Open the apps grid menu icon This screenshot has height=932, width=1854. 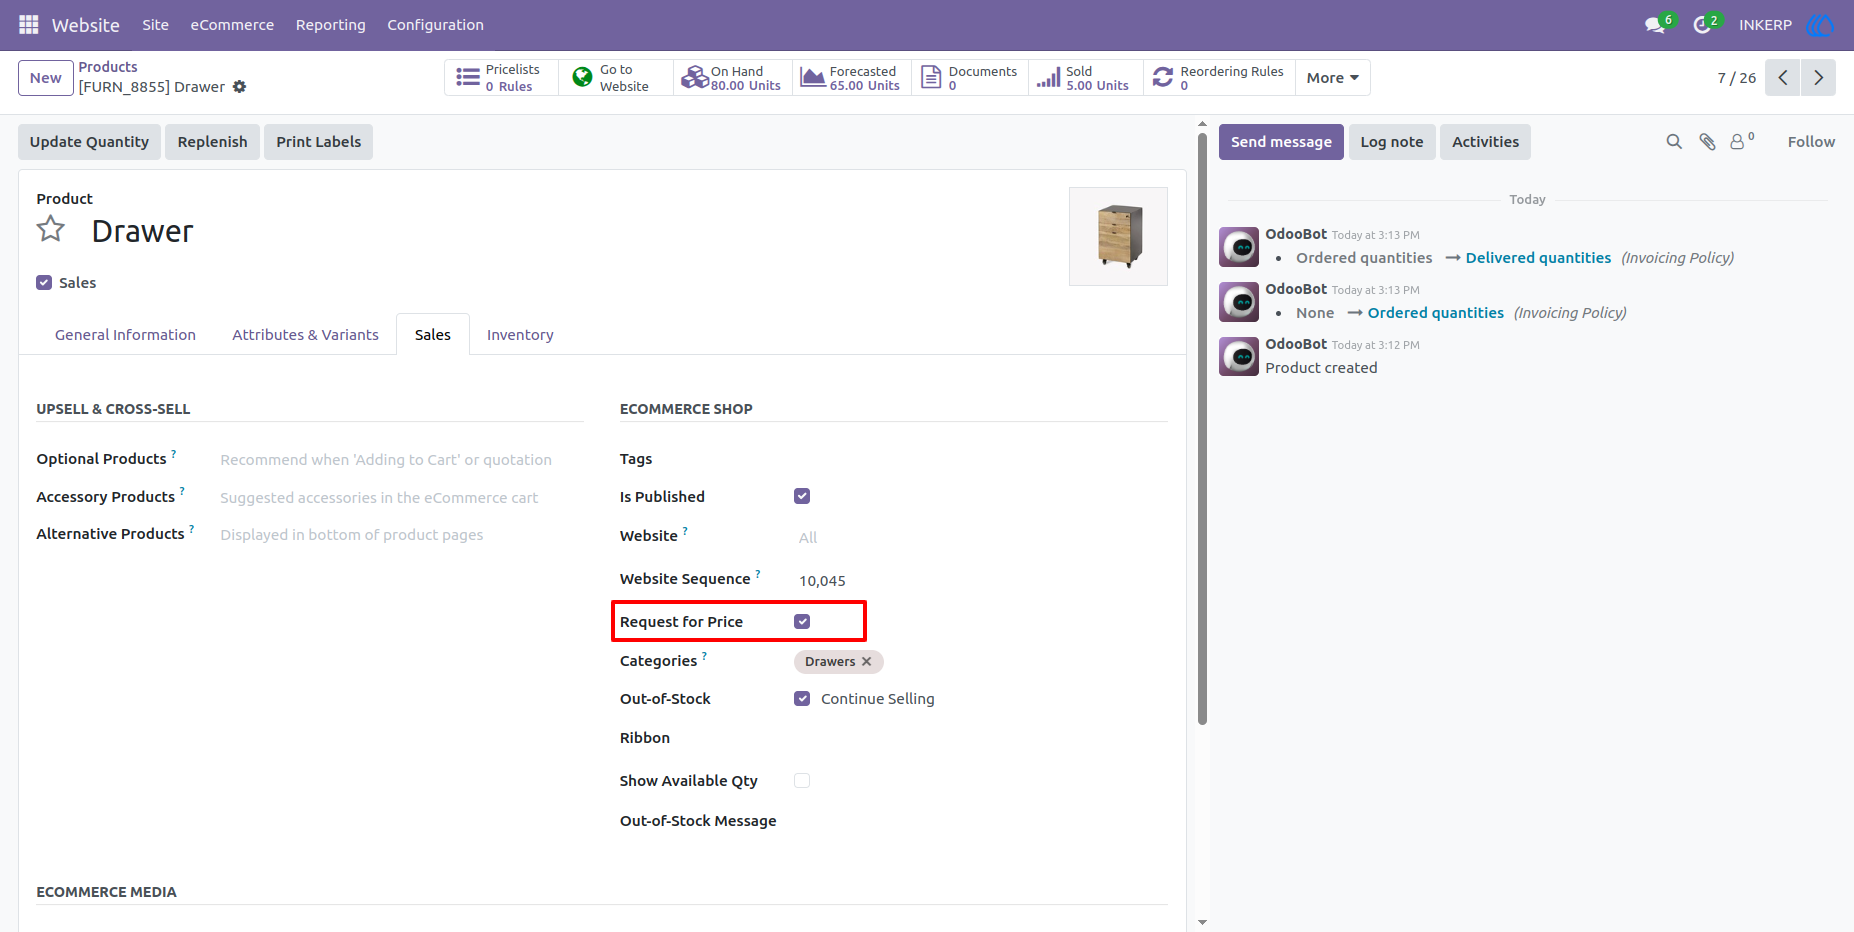[x=28, y=24]
